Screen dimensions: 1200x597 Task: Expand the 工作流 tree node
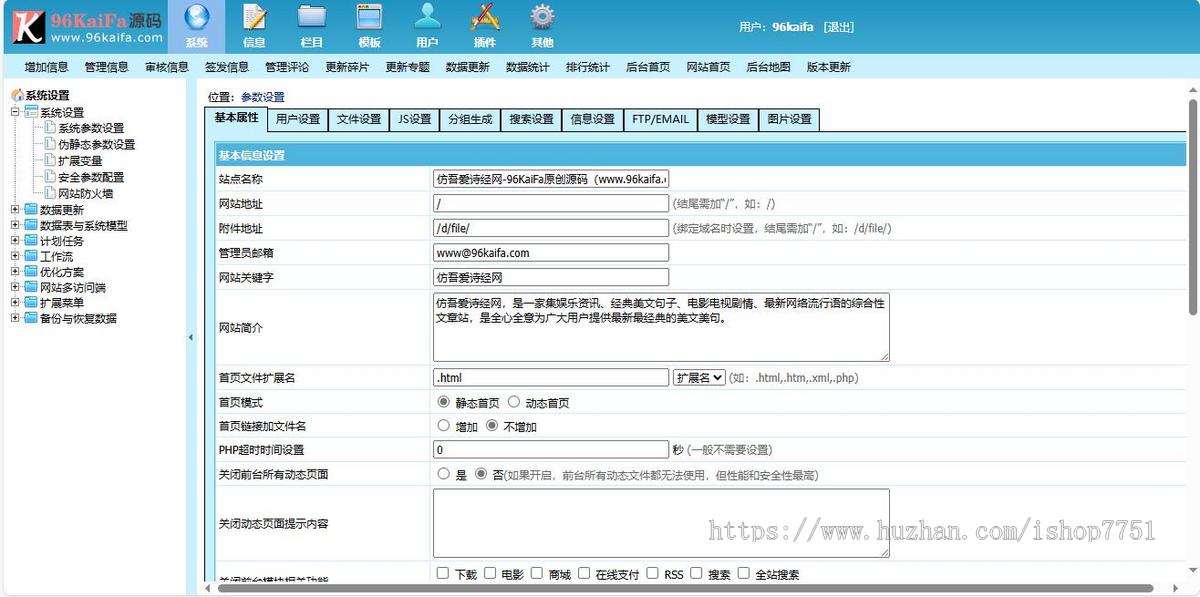point(15,257)
